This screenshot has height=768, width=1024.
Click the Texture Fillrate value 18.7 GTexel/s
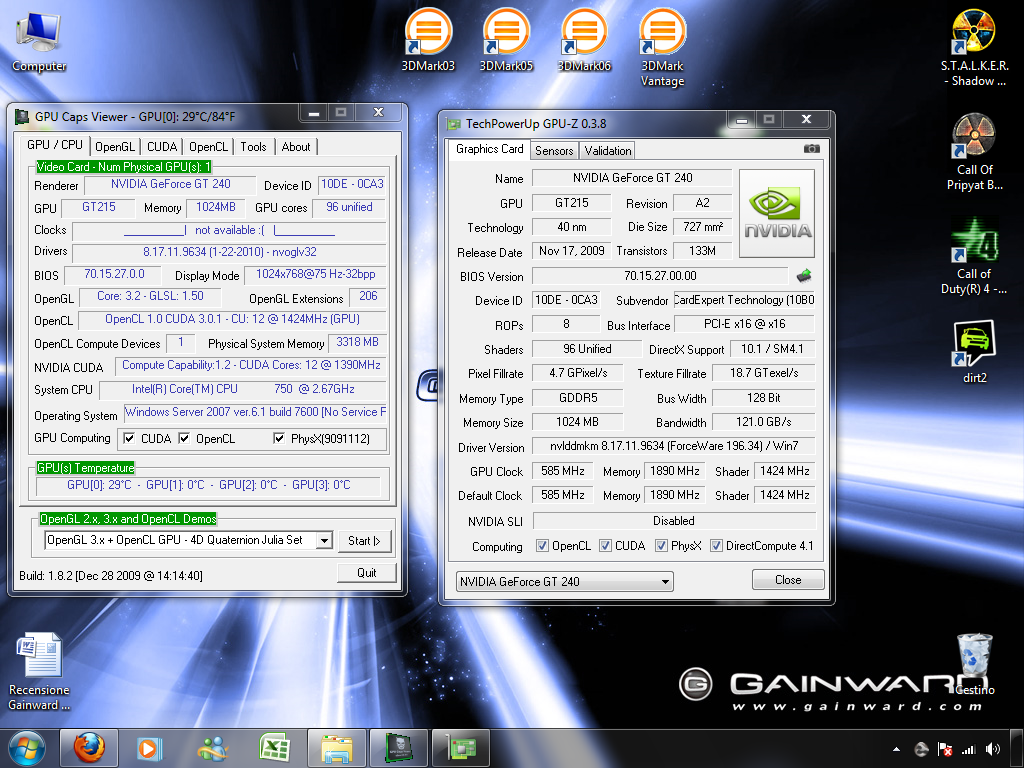pyautogui.click(x=763, y=373)
